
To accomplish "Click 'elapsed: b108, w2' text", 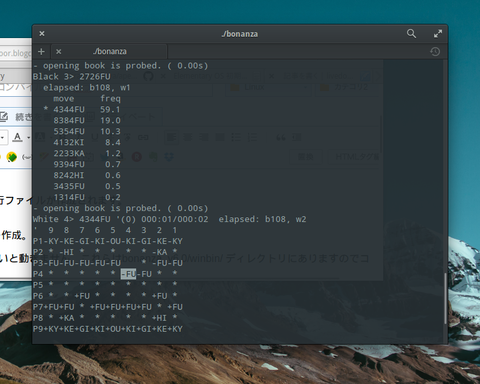I will (262, 219).
